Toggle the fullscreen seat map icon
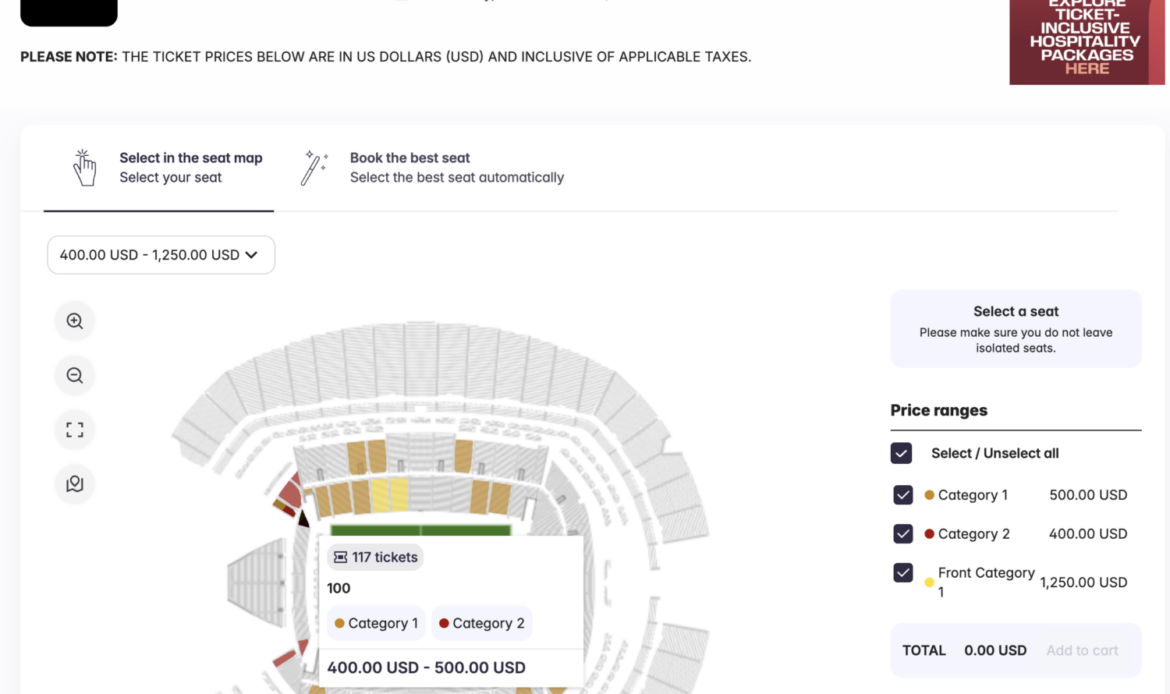This screenshot has width=1170, height=694. pos(75,430)
